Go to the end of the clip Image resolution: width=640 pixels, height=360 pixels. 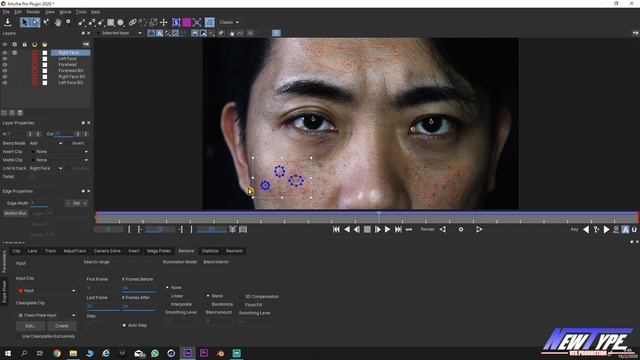click(398, 229)
